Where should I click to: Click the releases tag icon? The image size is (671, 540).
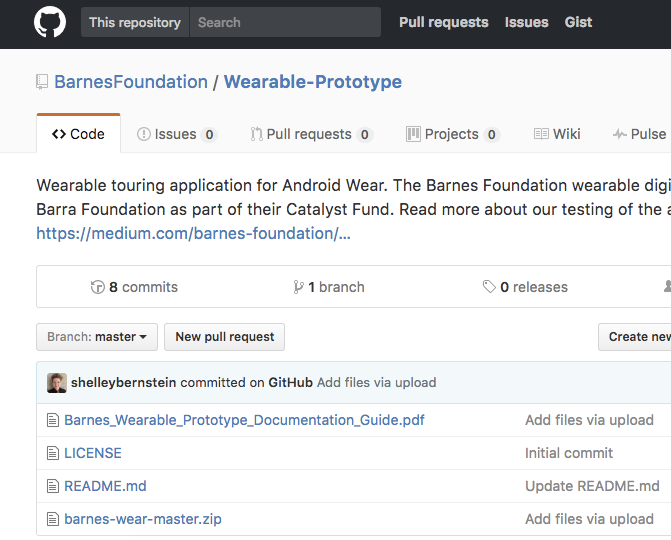point(489,287)
